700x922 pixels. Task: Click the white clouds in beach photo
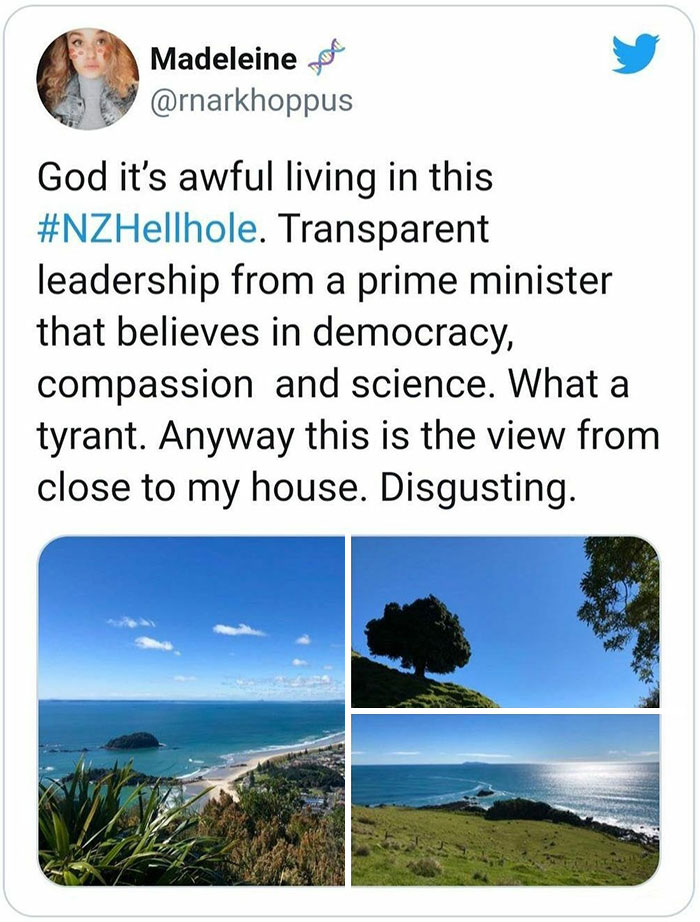click(238, 630)
